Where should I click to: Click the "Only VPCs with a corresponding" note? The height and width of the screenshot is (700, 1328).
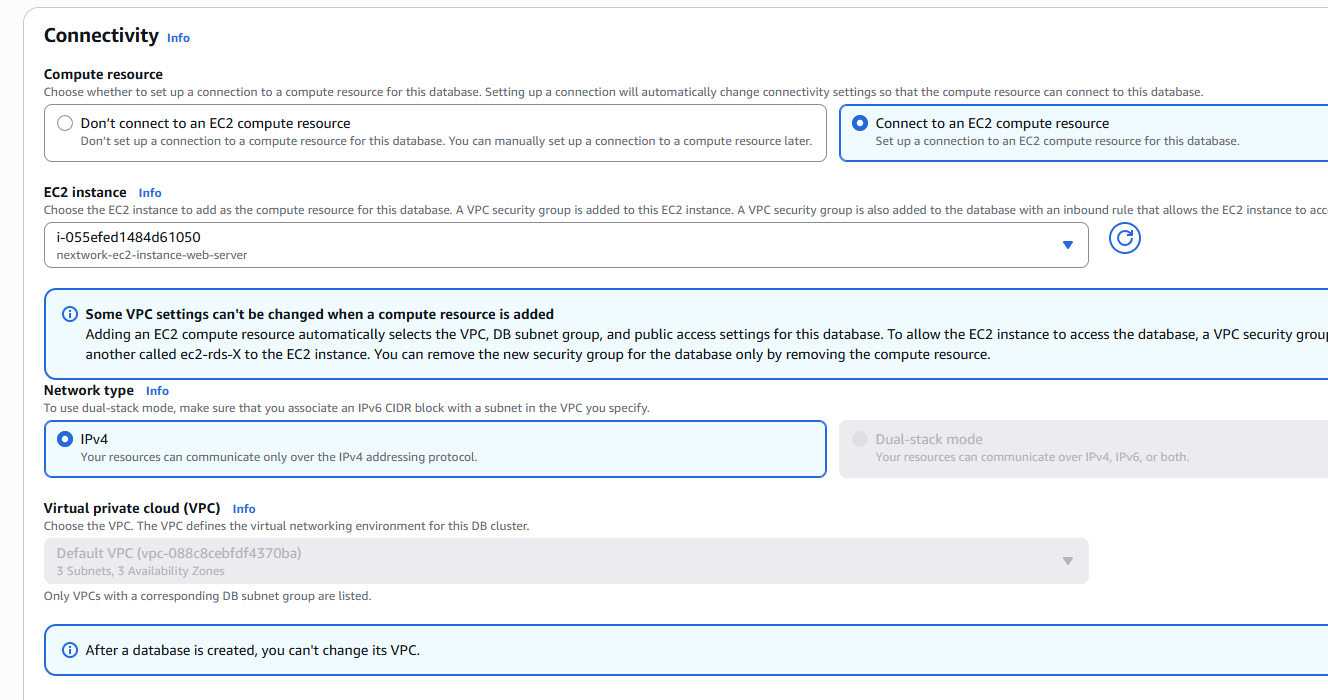[207, 596]
